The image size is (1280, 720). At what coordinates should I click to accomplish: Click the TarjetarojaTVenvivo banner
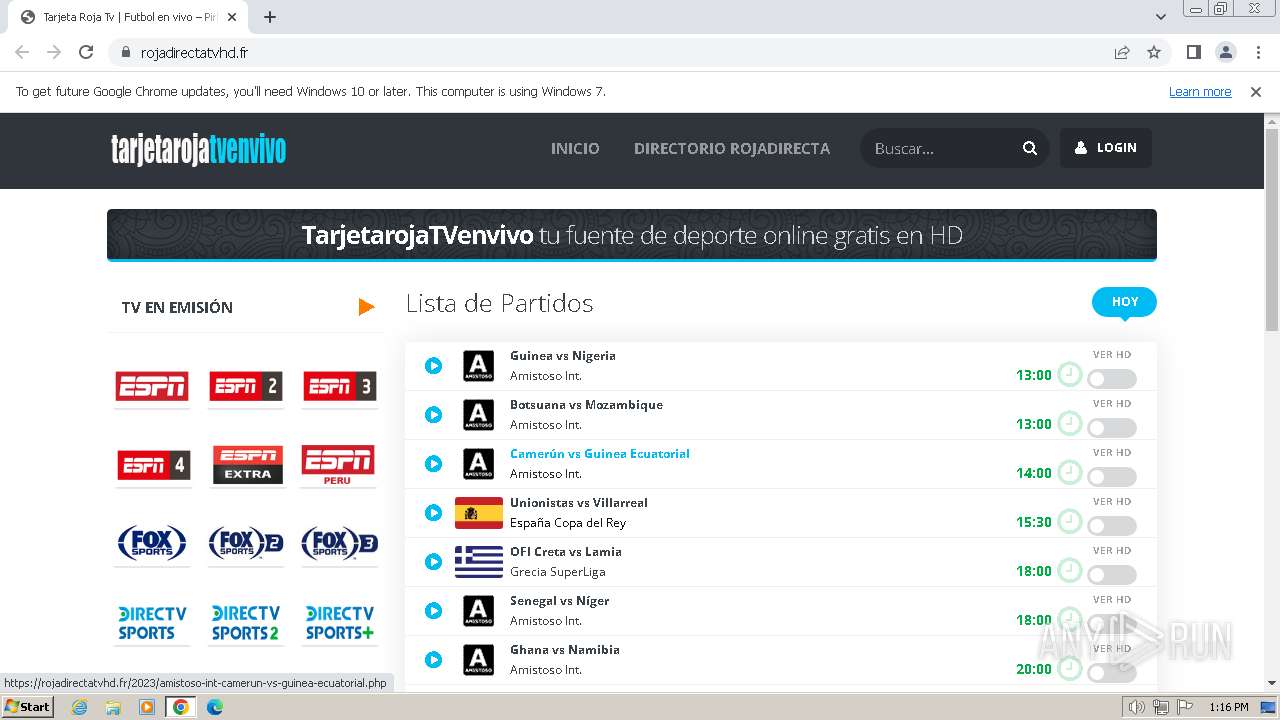click(632, 235)
